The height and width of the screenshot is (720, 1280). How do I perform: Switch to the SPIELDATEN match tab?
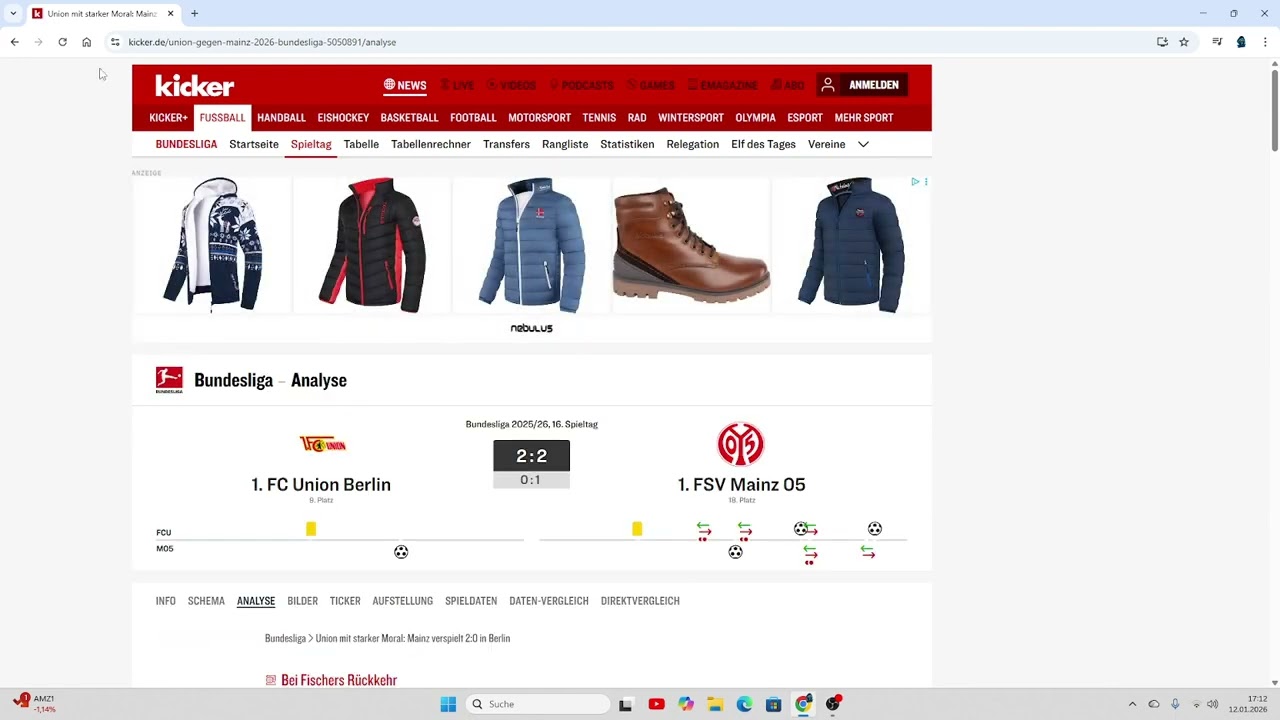tap(471, 601)
